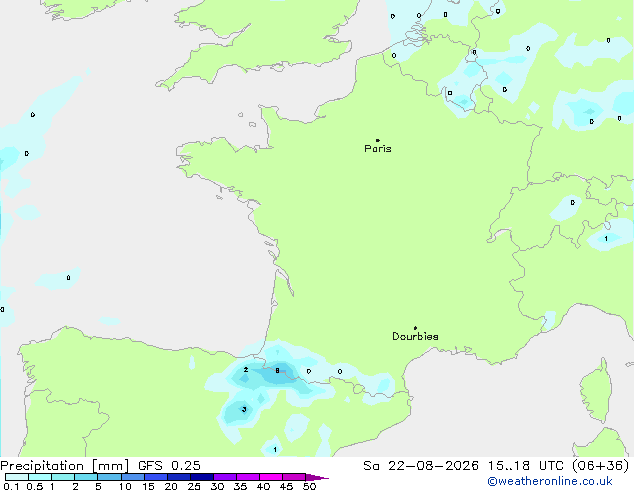Select the 2–5 mm legend swatch
The image size is (634, 490).
click(x=86, y=477)
